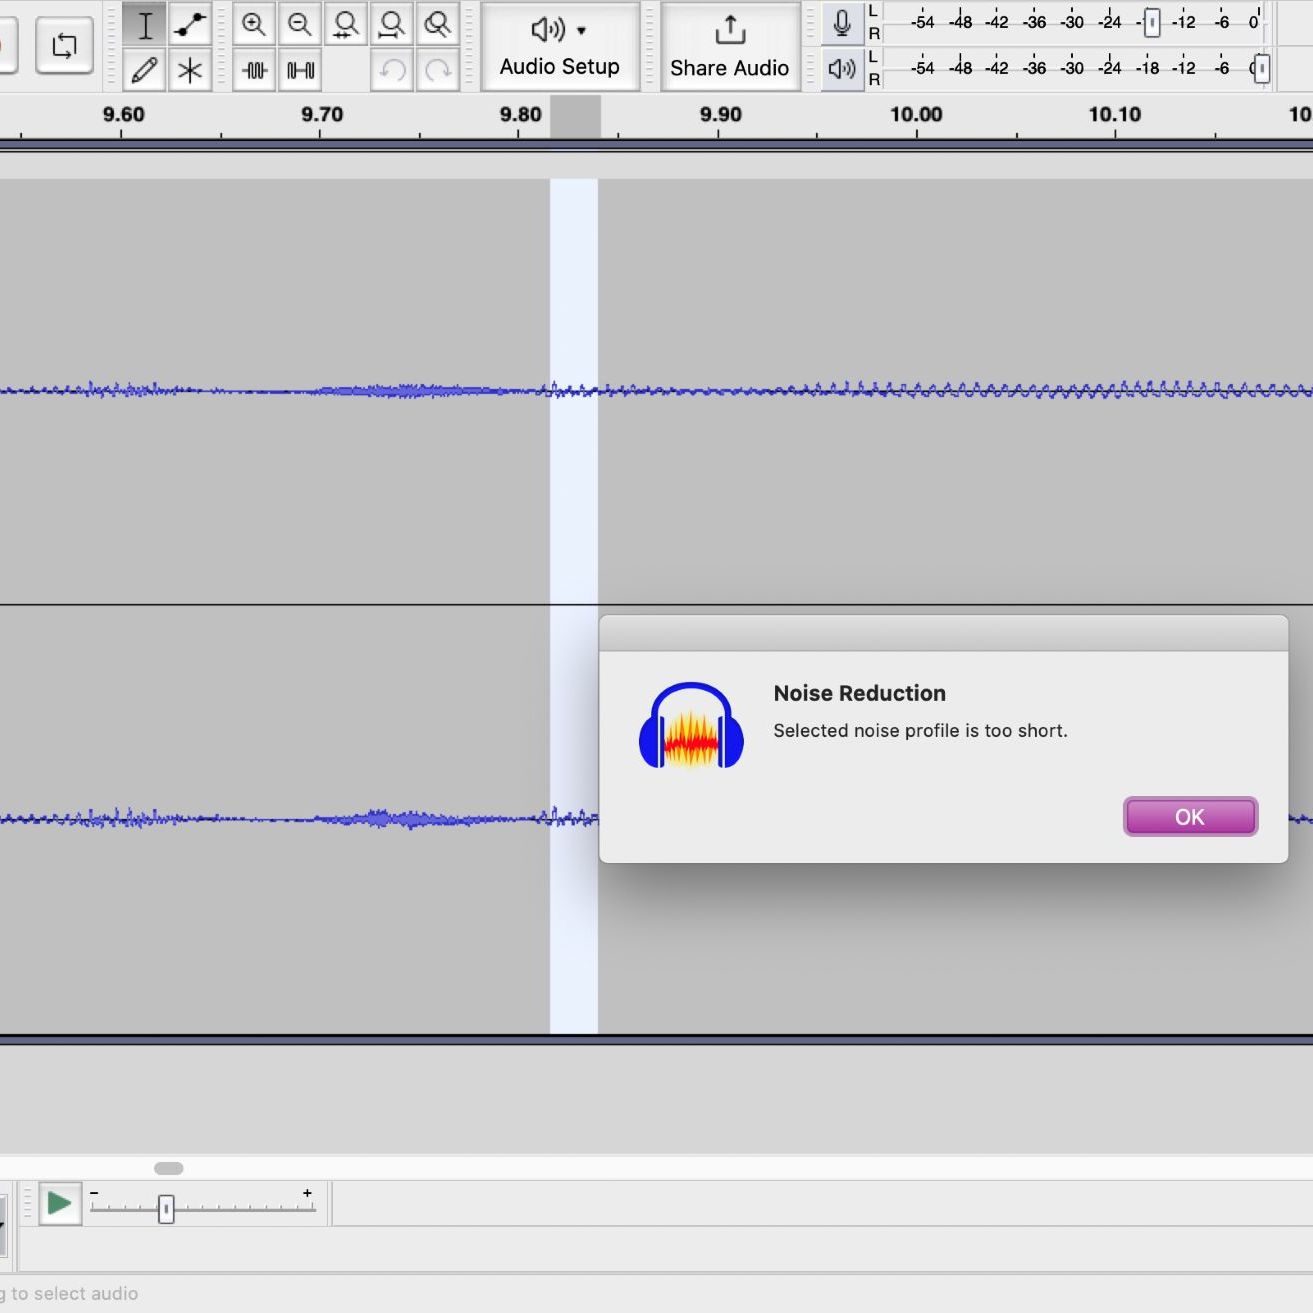Click the Zoom In magnifier

(x=254, y=25)
